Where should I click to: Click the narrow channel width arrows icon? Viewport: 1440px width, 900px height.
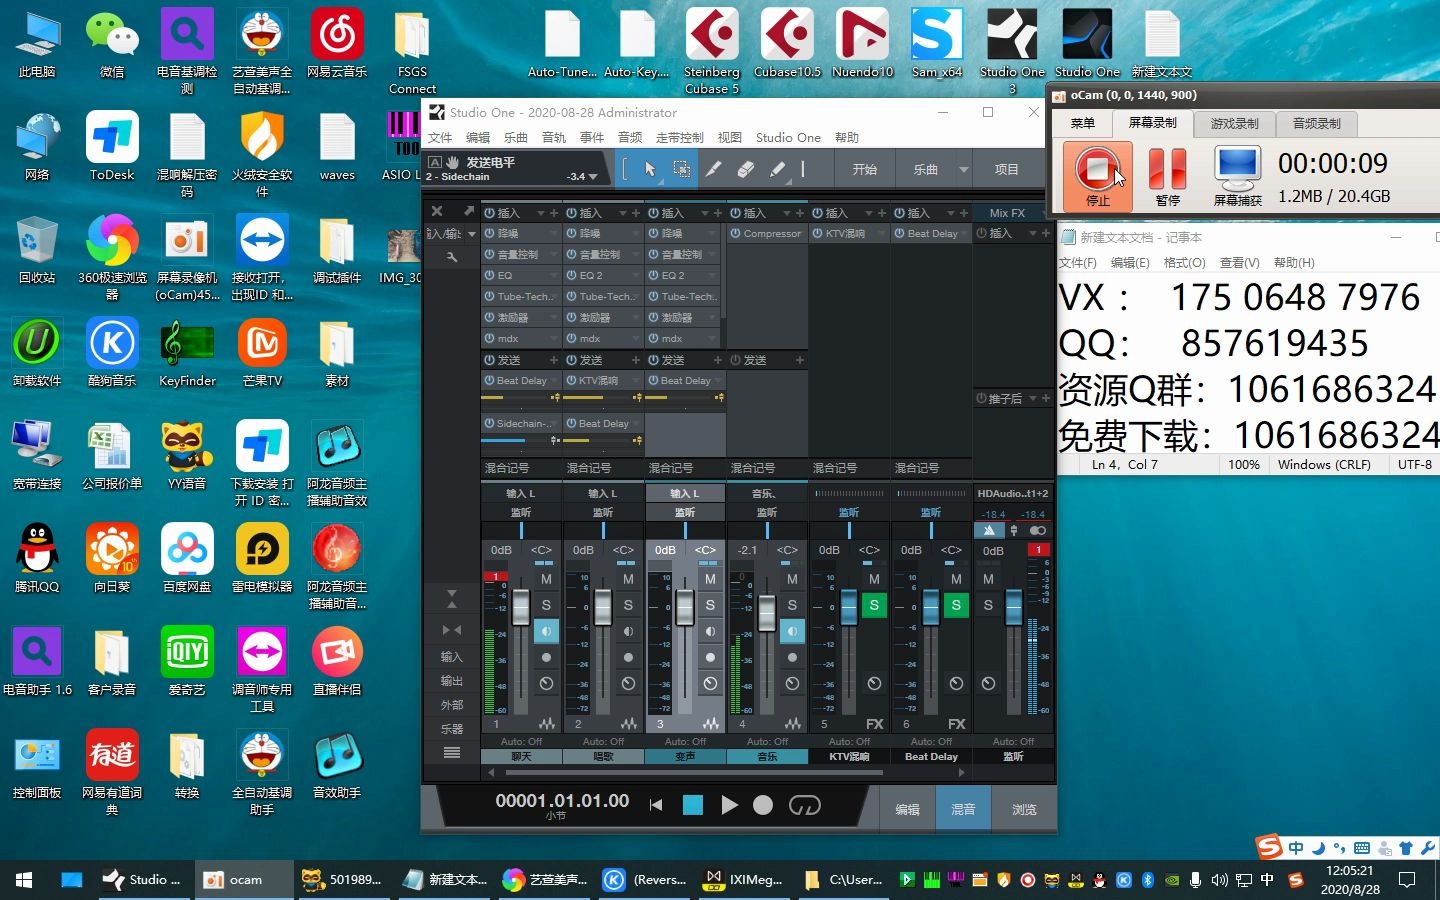452,630
